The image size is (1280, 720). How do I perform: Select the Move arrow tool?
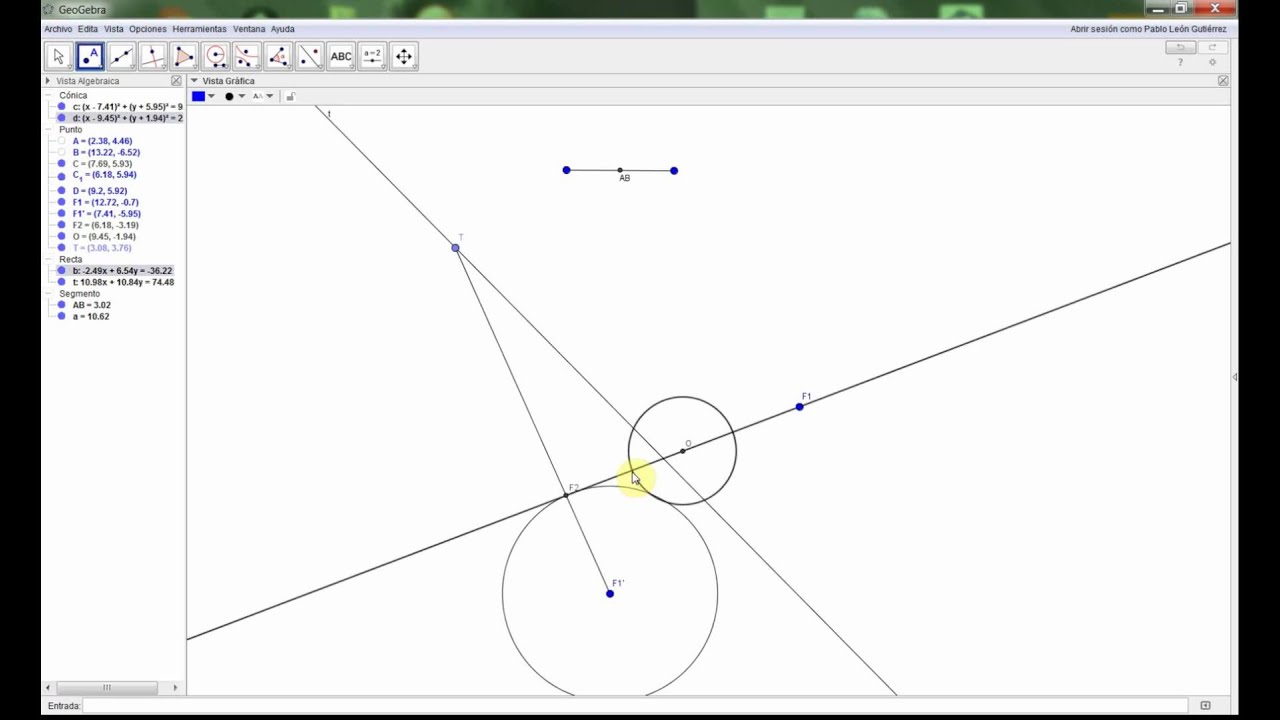coord(59,56)
